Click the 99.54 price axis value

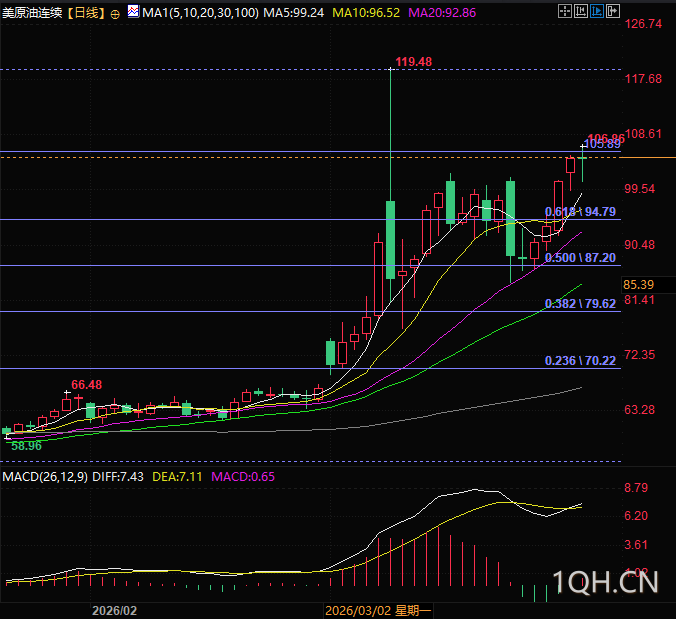tap(640, 189)
